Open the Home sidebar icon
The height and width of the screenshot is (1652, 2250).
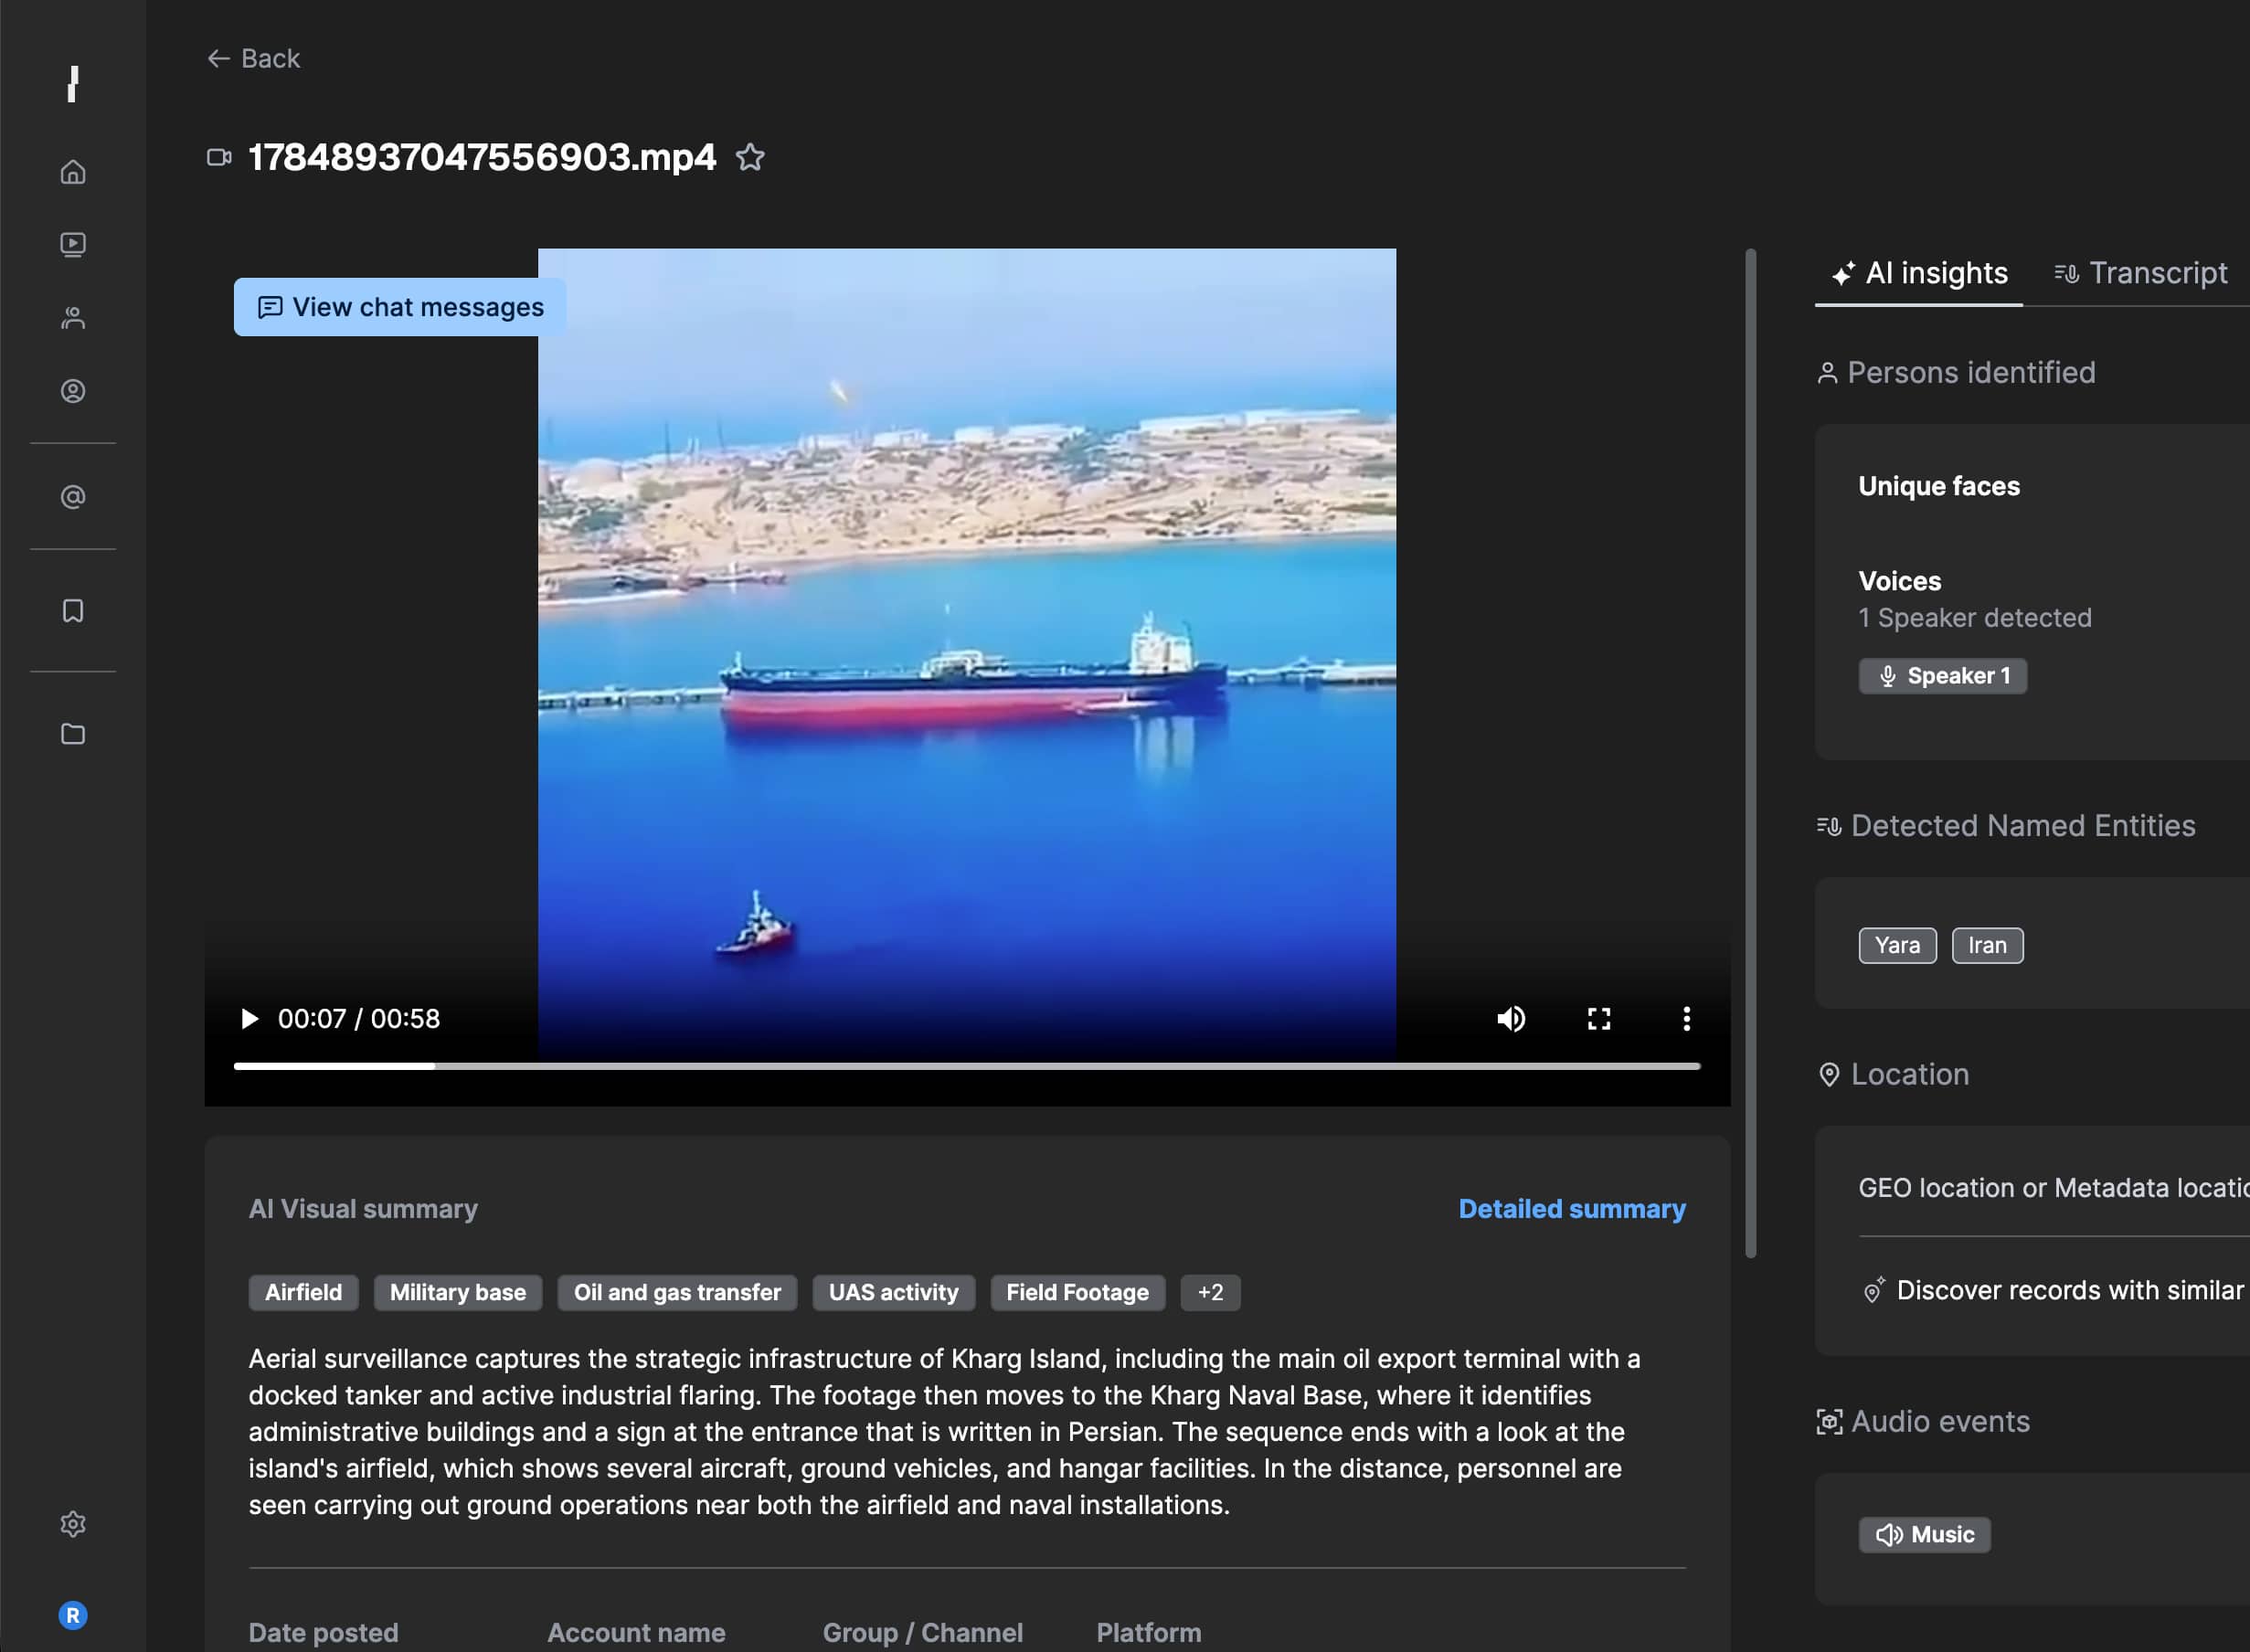73,172
